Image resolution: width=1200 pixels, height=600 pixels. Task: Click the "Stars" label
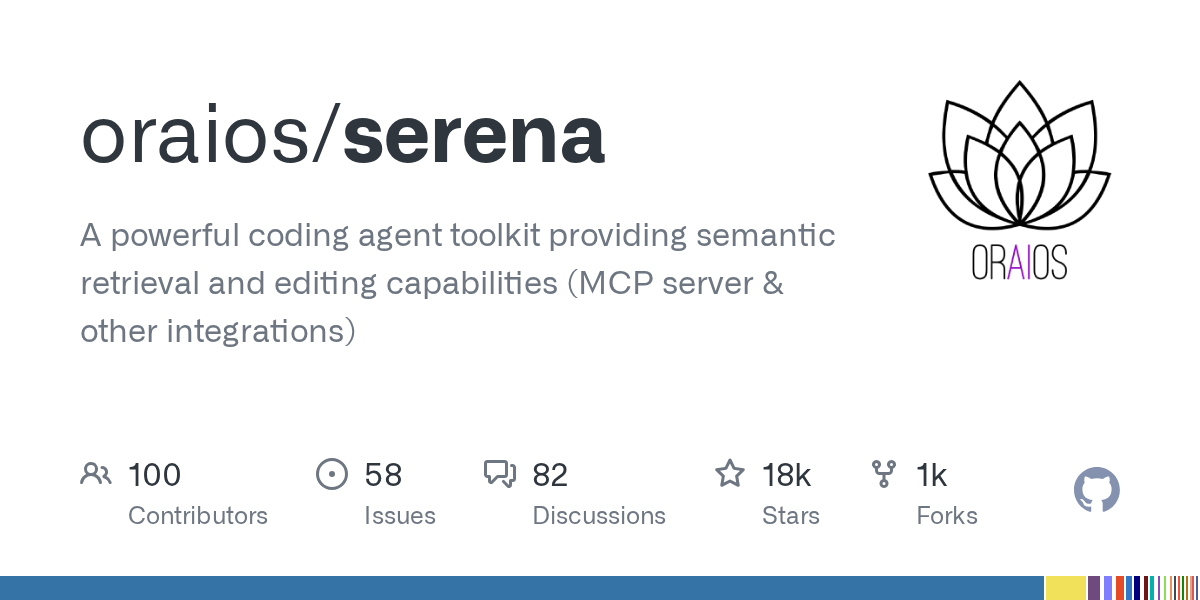[791, 516]
